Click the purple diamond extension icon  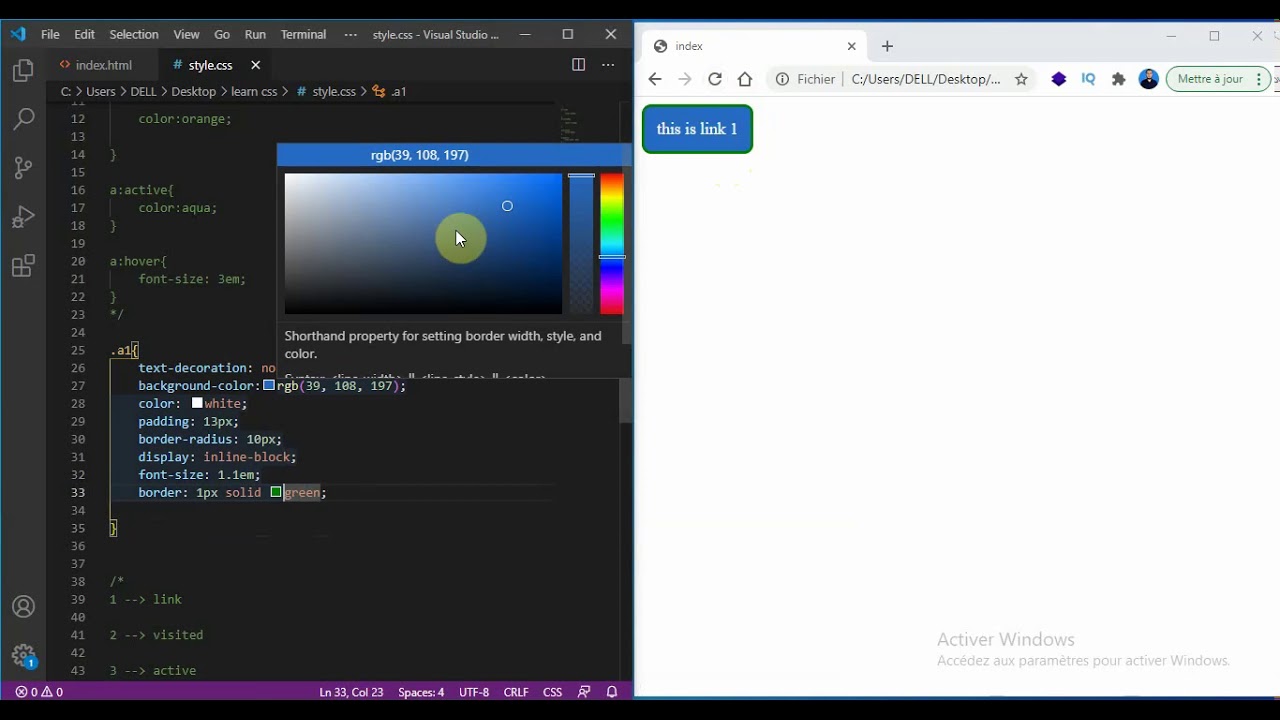pyautogui.click(x=1059, y=79)
